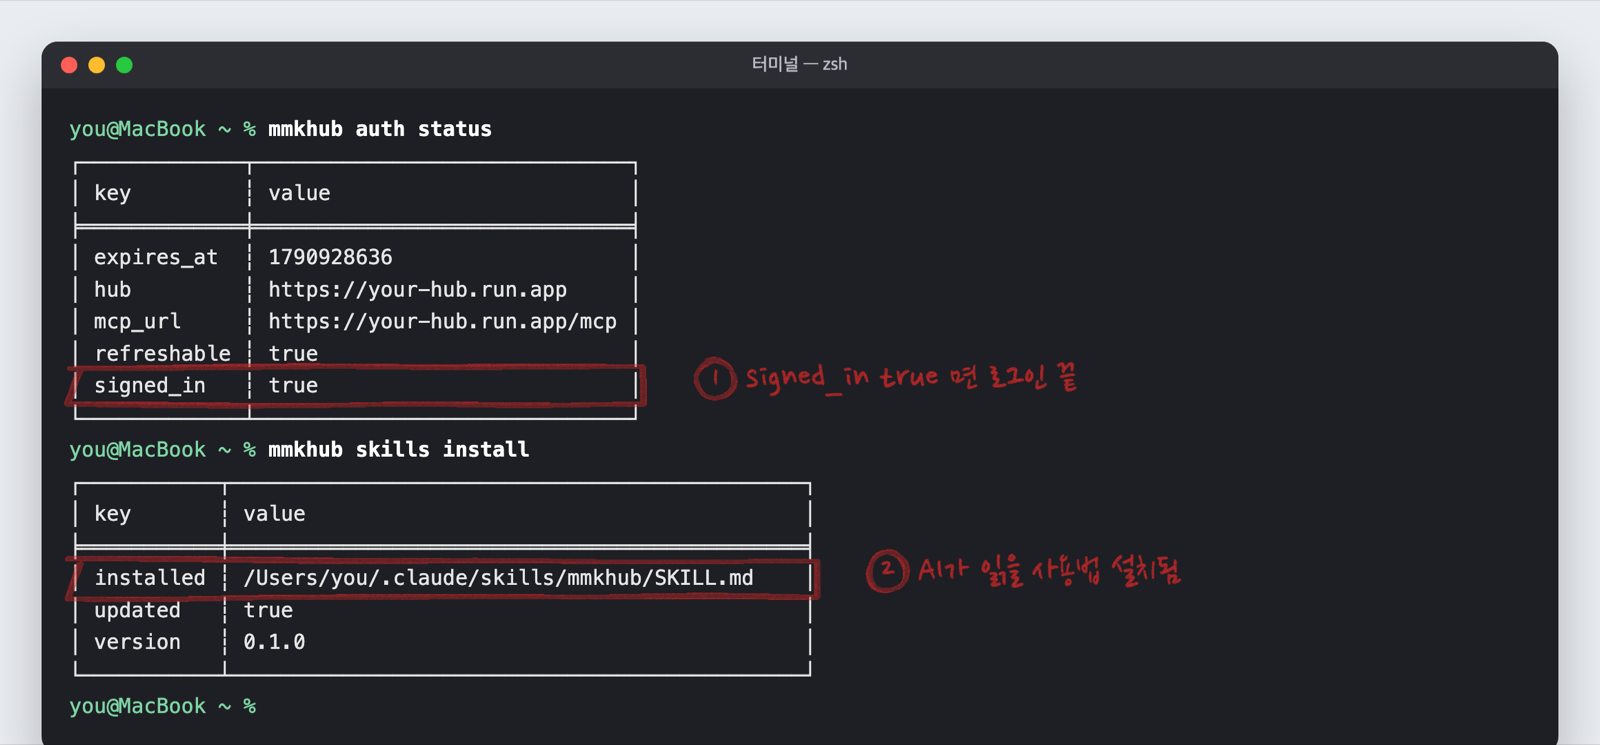Click the 'value' header of the auth status table
The image size is (1600, 745).
(299, 193)
